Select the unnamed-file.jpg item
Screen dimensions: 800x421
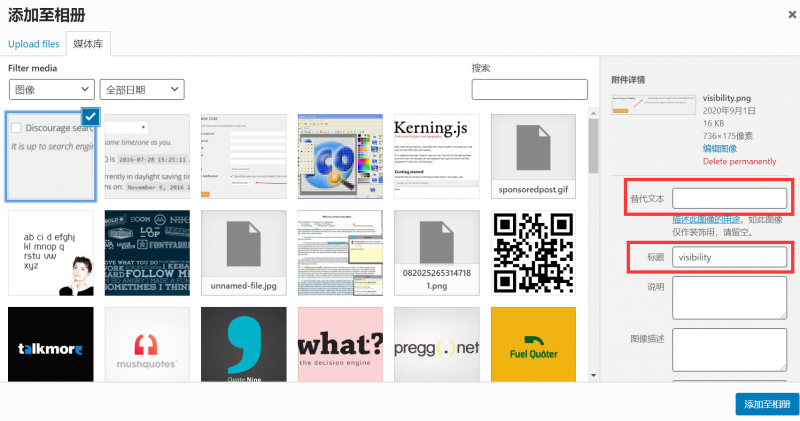(x=243, y=253)
